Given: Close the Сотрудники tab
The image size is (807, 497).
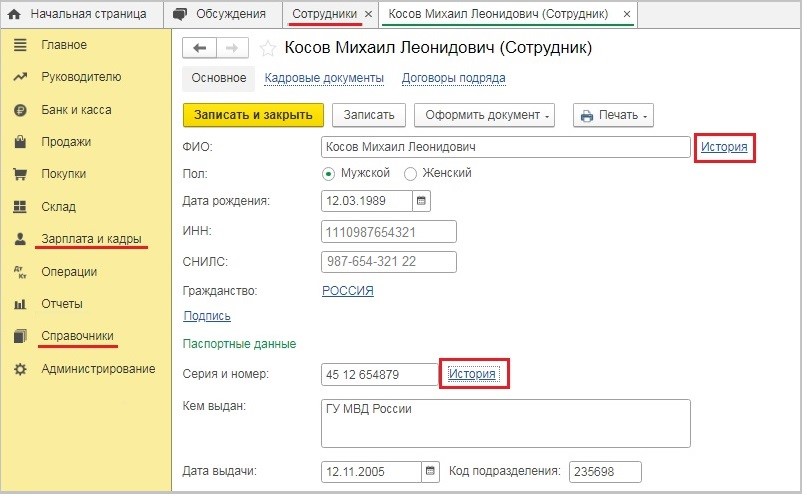Looking at the screenshot, I should point(368,14).
